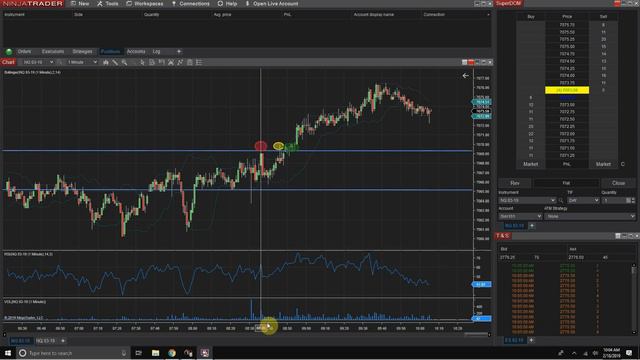Screen dimensions: 640x360
Task: Open the Windows Start menu
Action: (8, 353)
